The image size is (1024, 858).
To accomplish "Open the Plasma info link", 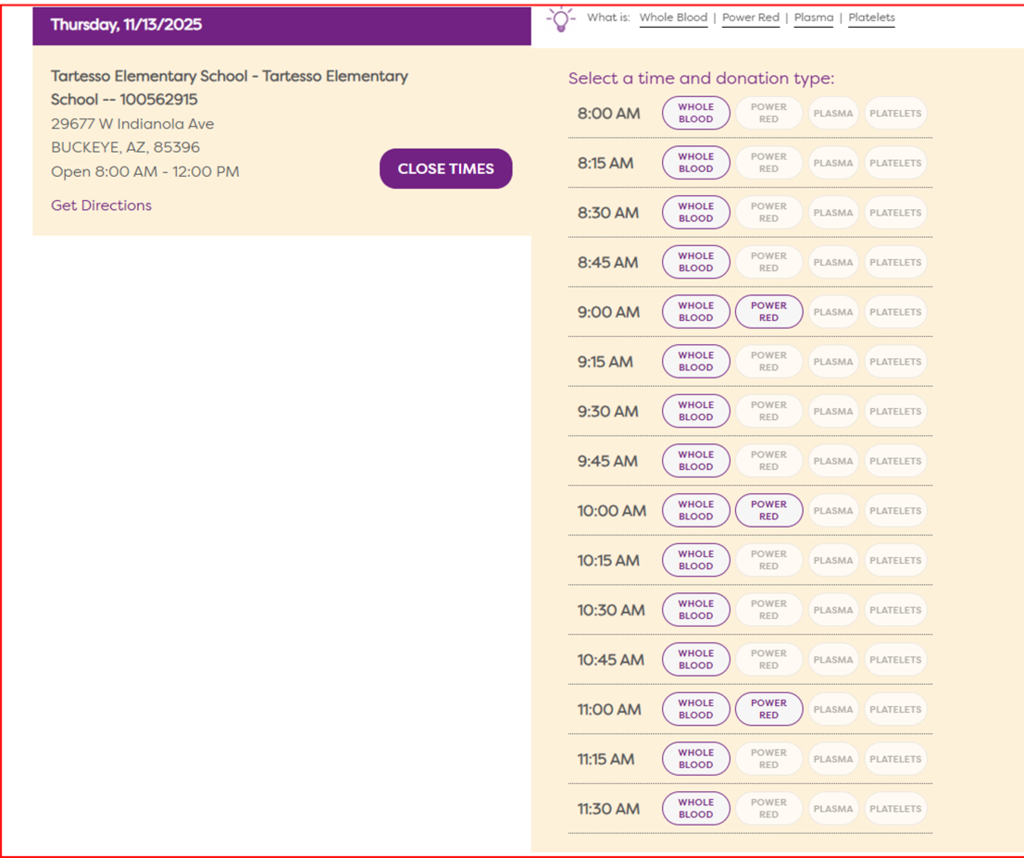I will 813,18.
